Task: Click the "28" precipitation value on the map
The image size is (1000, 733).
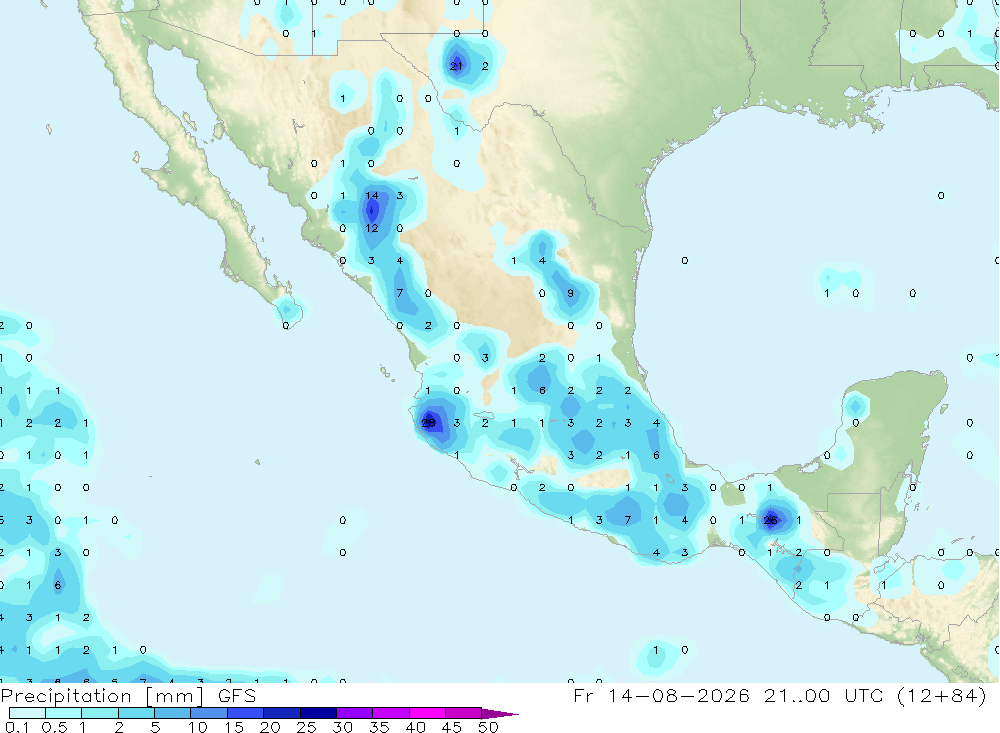Action: [x=429, y=422]
